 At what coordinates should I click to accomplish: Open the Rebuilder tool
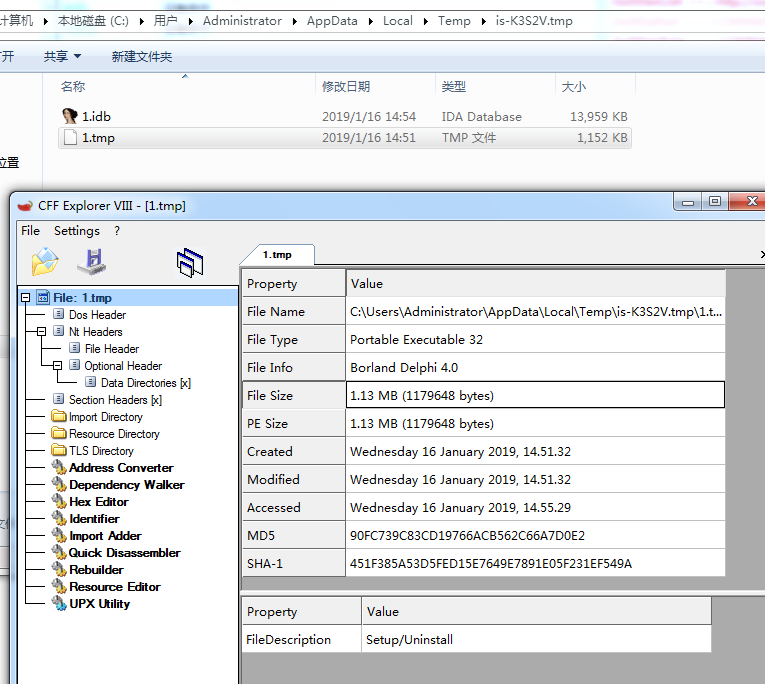pos(96,570)
